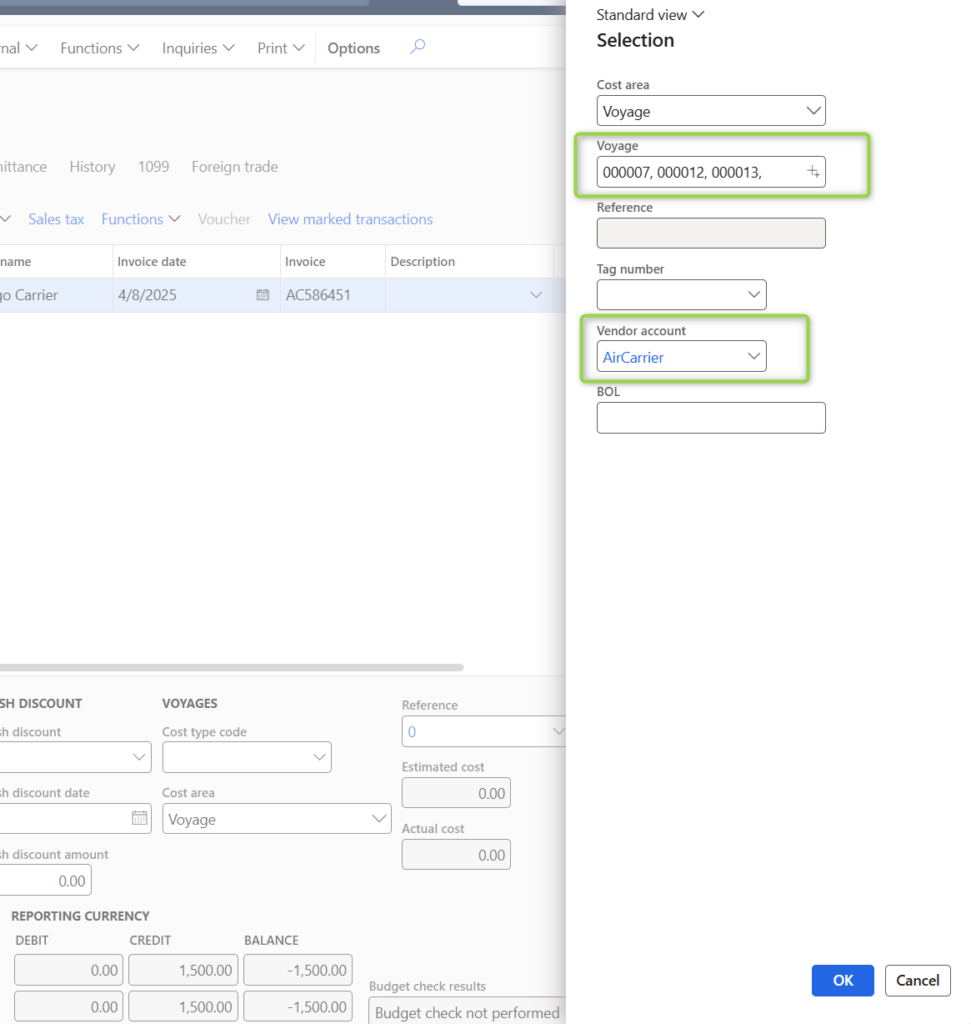Expand the Description dropdown on the invoice line
971x1024 pixels.
536,295
